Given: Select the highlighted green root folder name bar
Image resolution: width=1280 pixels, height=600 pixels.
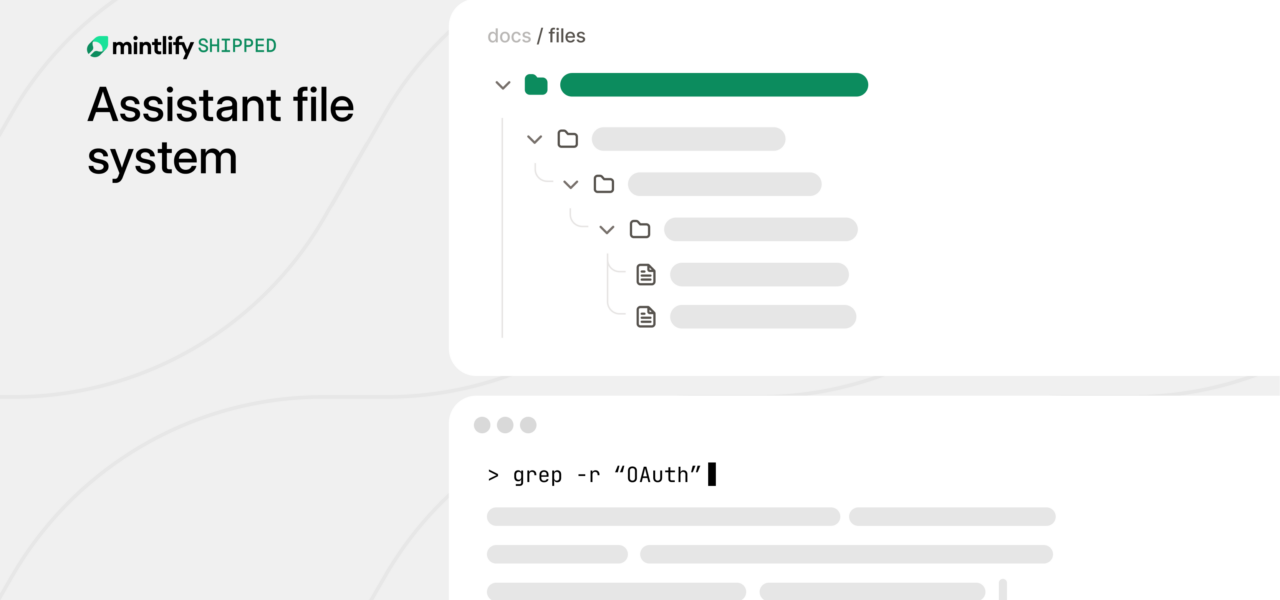Looking at the screenshot, I should tap(713, 85).
